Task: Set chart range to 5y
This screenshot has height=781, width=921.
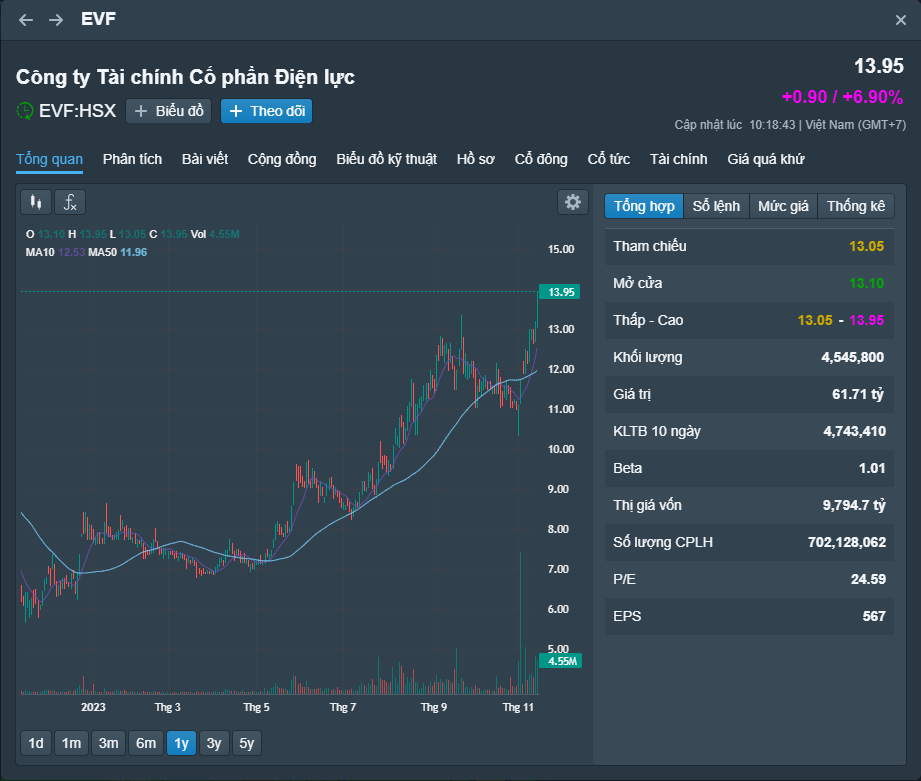Action: [247, 743]
